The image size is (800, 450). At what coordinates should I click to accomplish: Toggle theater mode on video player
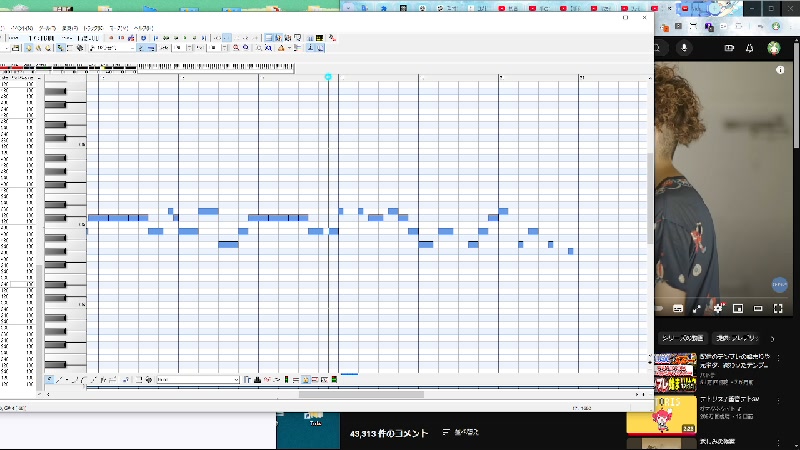[x=758, y=308]
